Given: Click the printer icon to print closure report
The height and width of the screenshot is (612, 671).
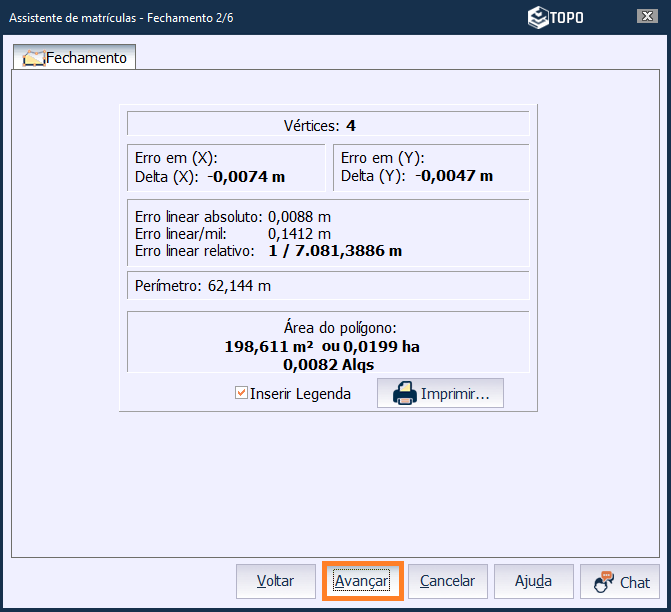Looking at the screenshot, I should tap(405, 394).
